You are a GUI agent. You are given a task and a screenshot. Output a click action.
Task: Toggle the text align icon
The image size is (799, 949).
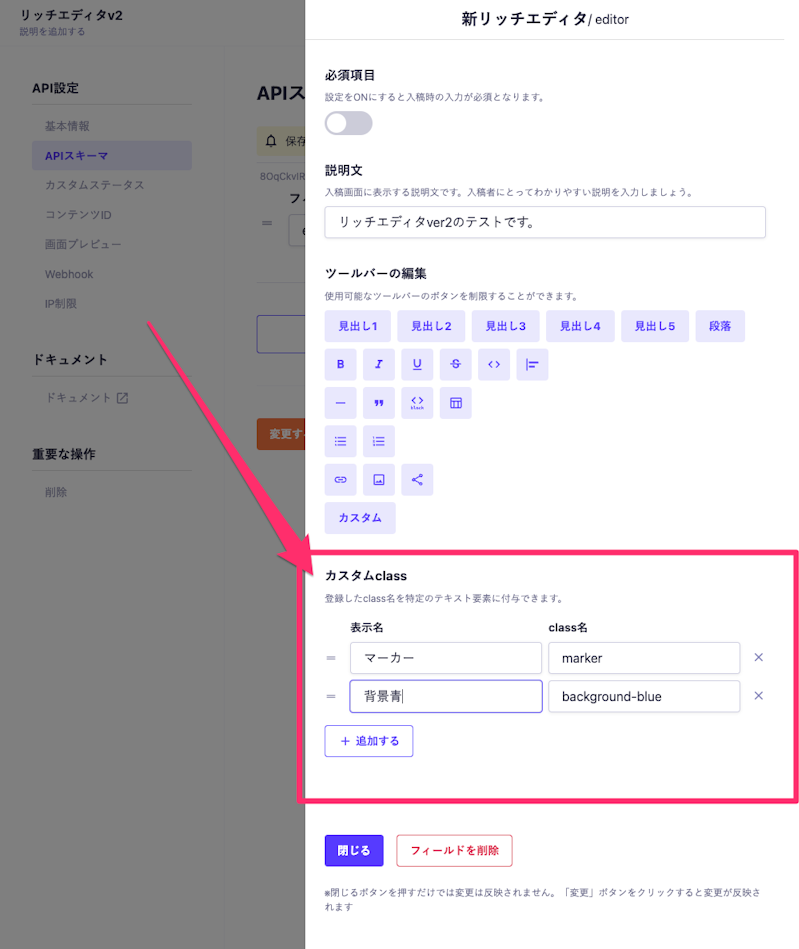tap(533, 364)
